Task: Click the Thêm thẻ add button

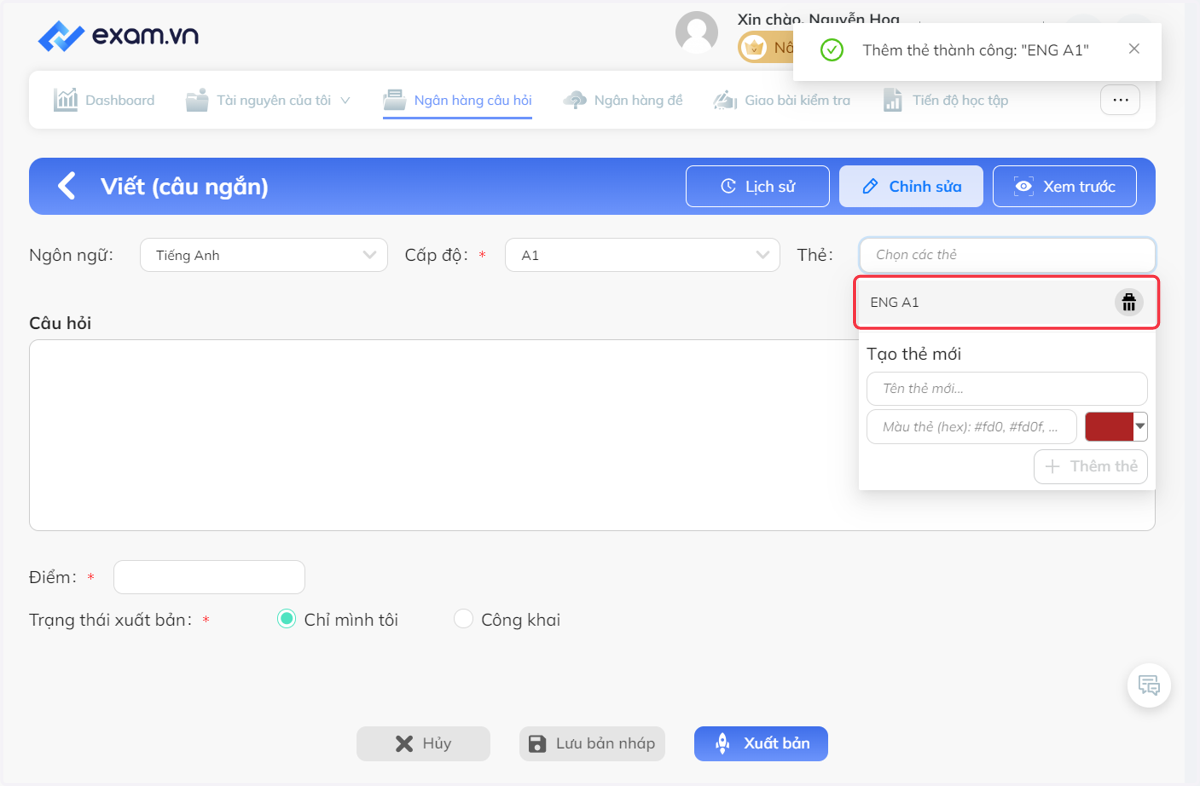Action: [1091, 466]
